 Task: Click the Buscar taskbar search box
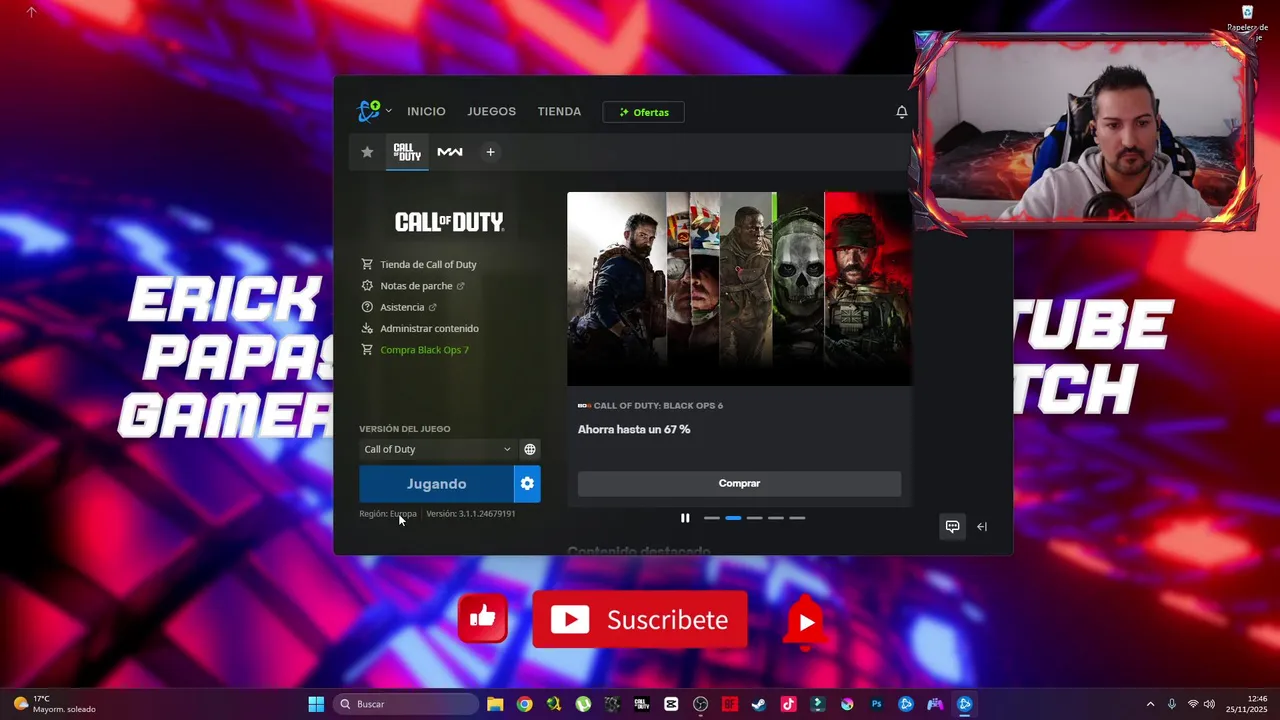(405, 704)
